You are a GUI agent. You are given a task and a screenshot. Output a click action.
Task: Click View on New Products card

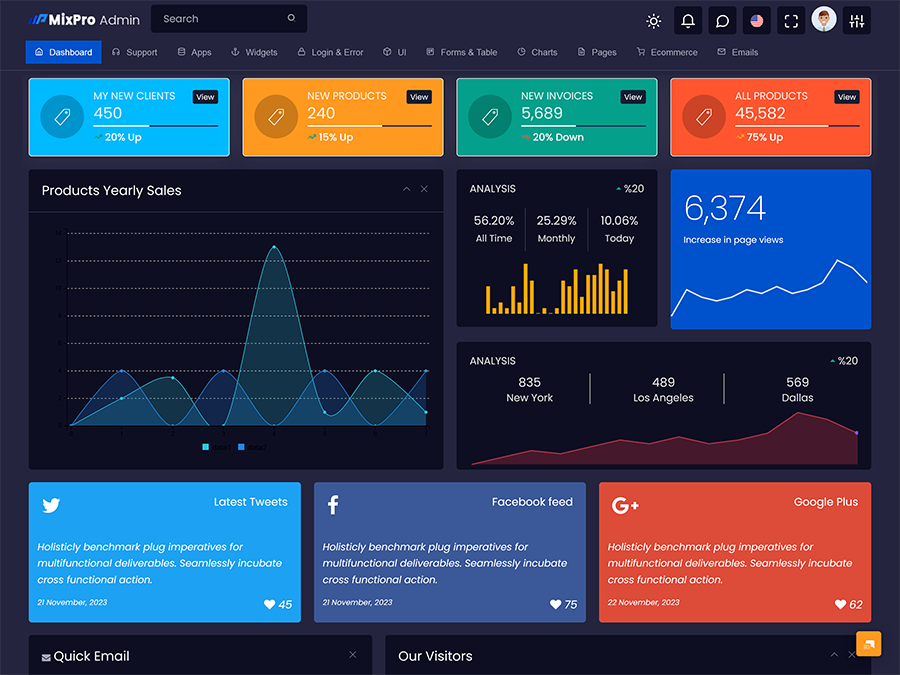click(x=419, y=97)
